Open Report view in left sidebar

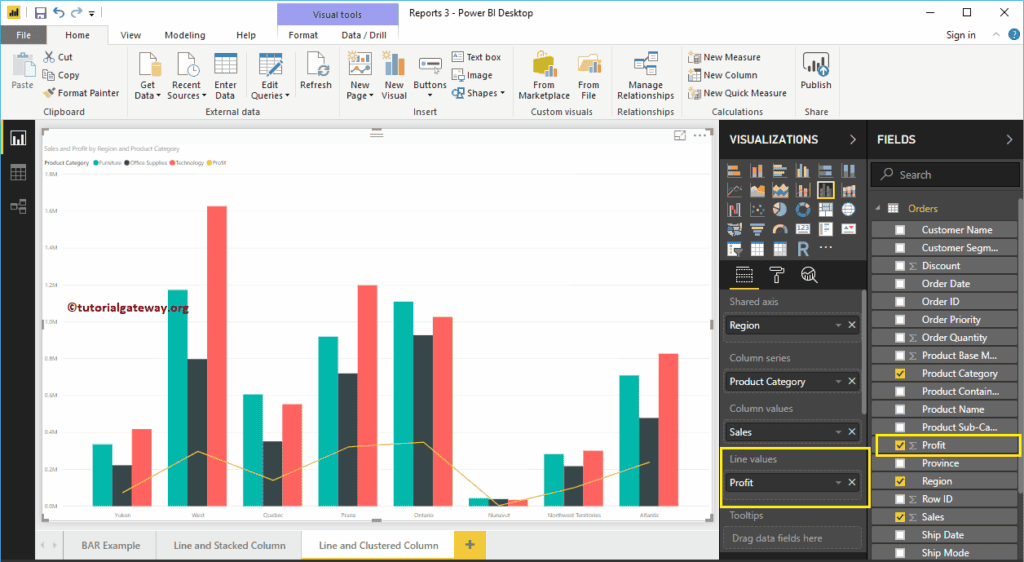(18, 138)
